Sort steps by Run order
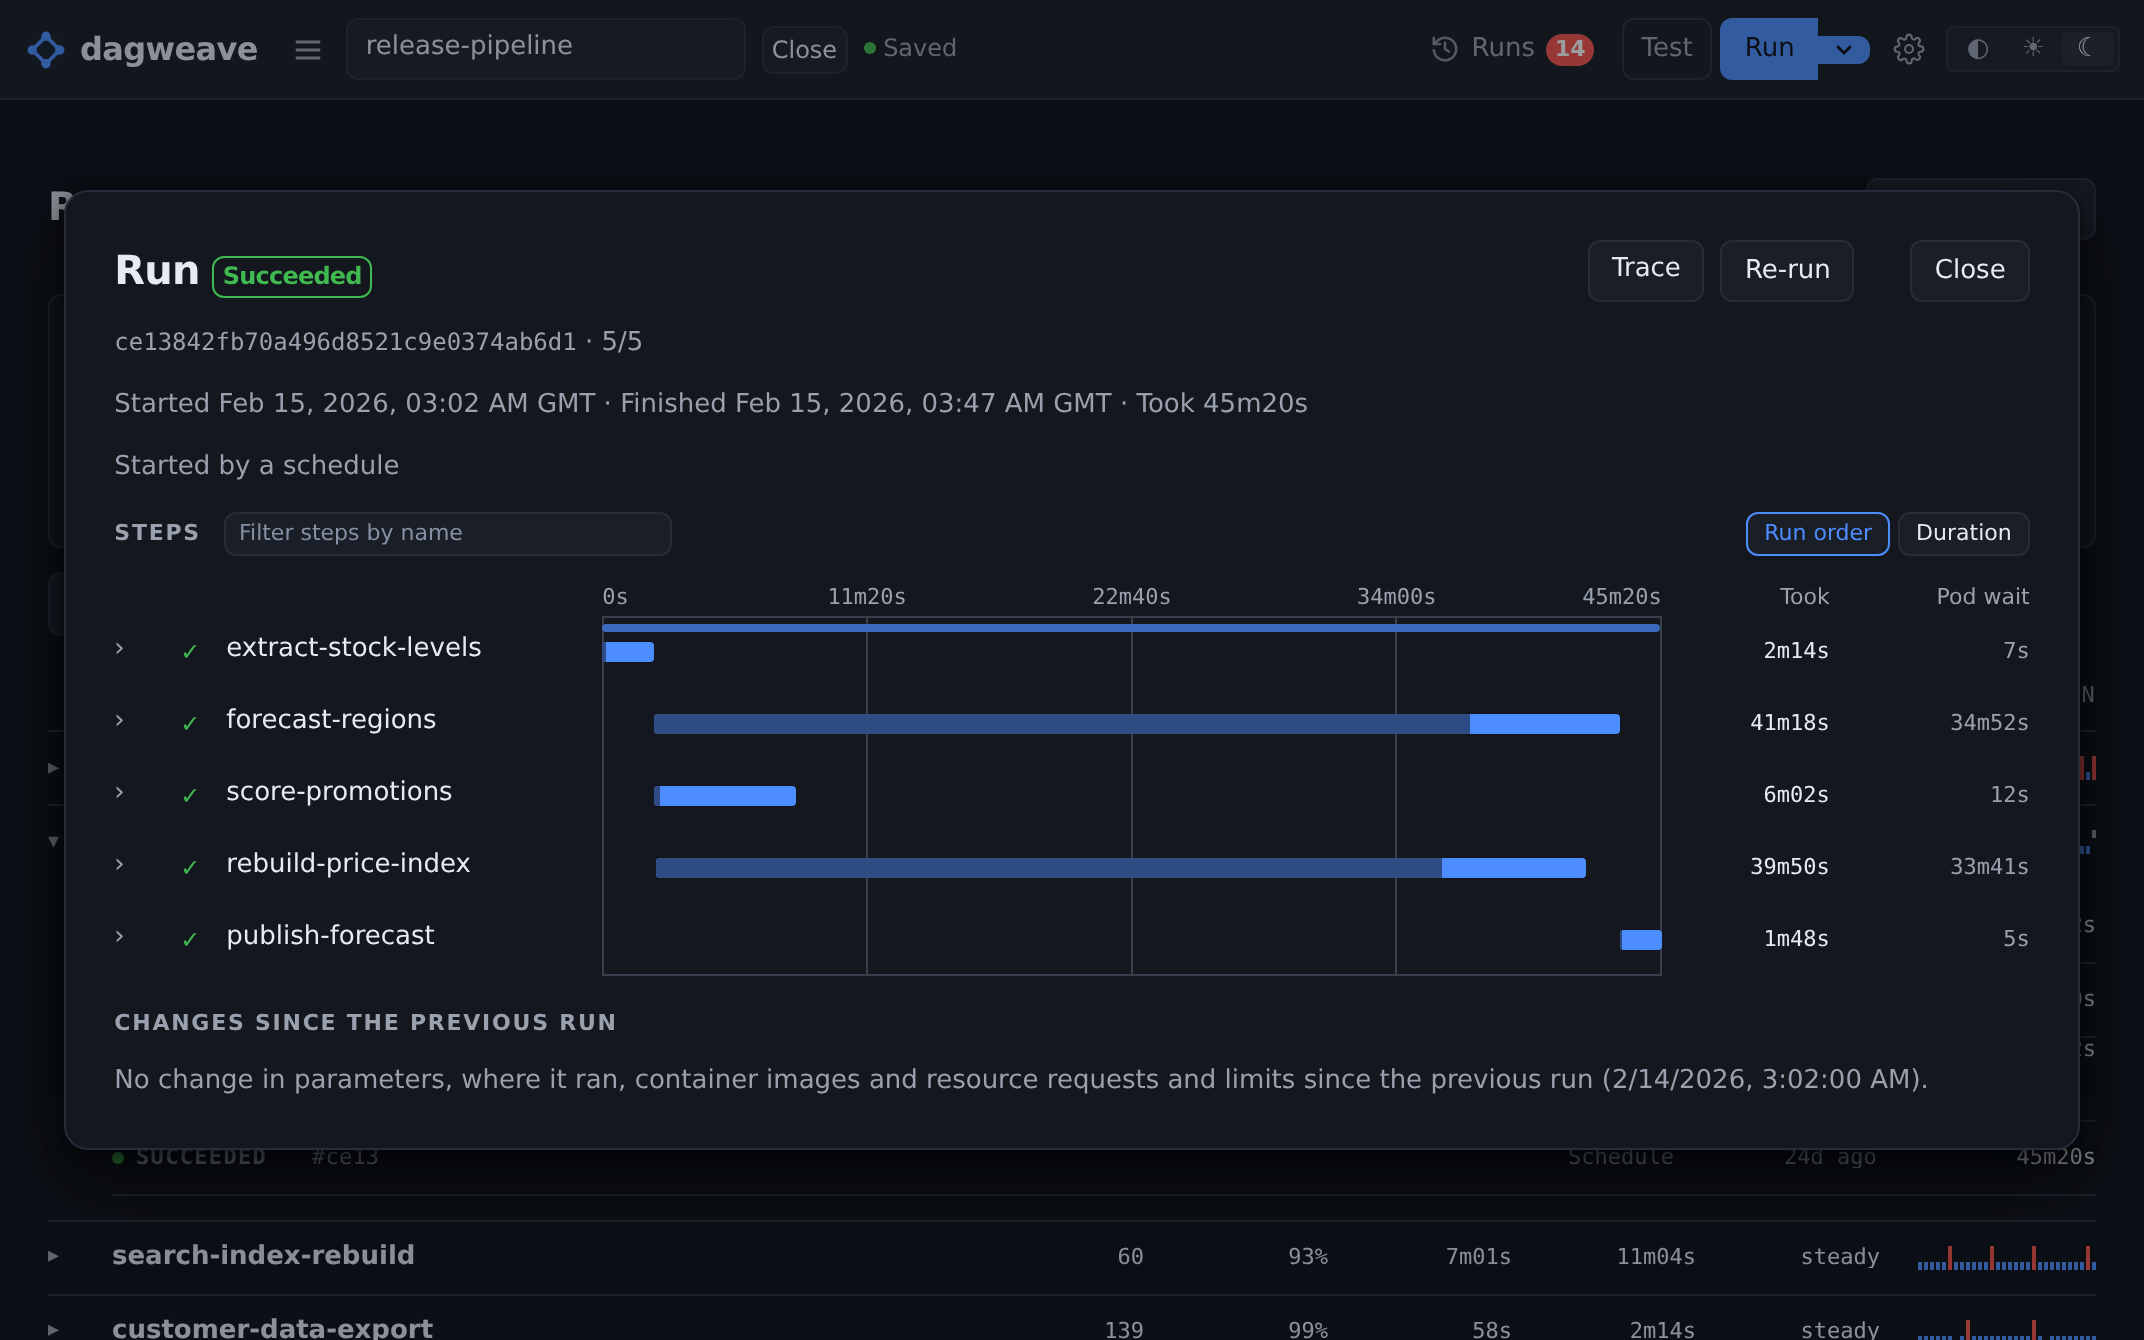This screenshot has height=1340, width=2144. 1817,533
